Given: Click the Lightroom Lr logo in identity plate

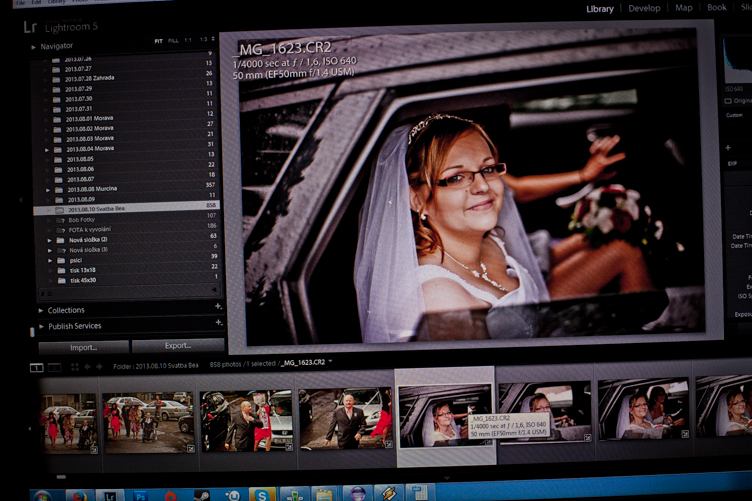Looking at the screenshot, I should click(30, 27).
